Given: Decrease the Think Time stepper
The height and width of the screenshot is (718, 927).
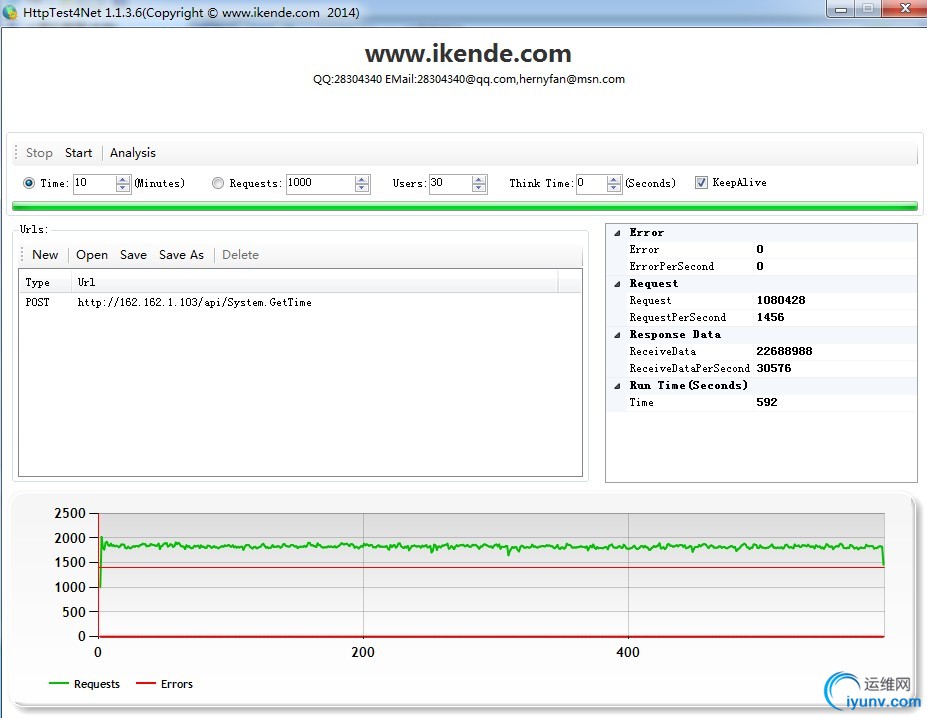Looking at the screenshot, I should (614, 188).
